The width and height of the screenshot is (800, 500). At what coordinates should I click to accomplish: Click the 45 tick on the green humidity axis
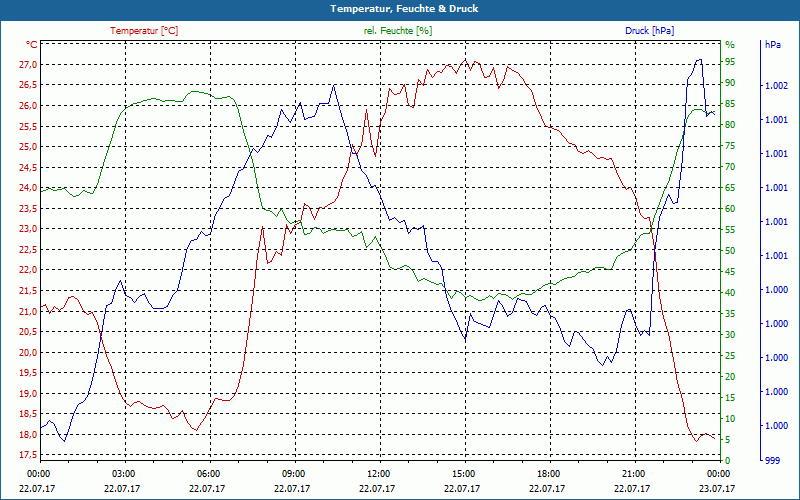730,272
